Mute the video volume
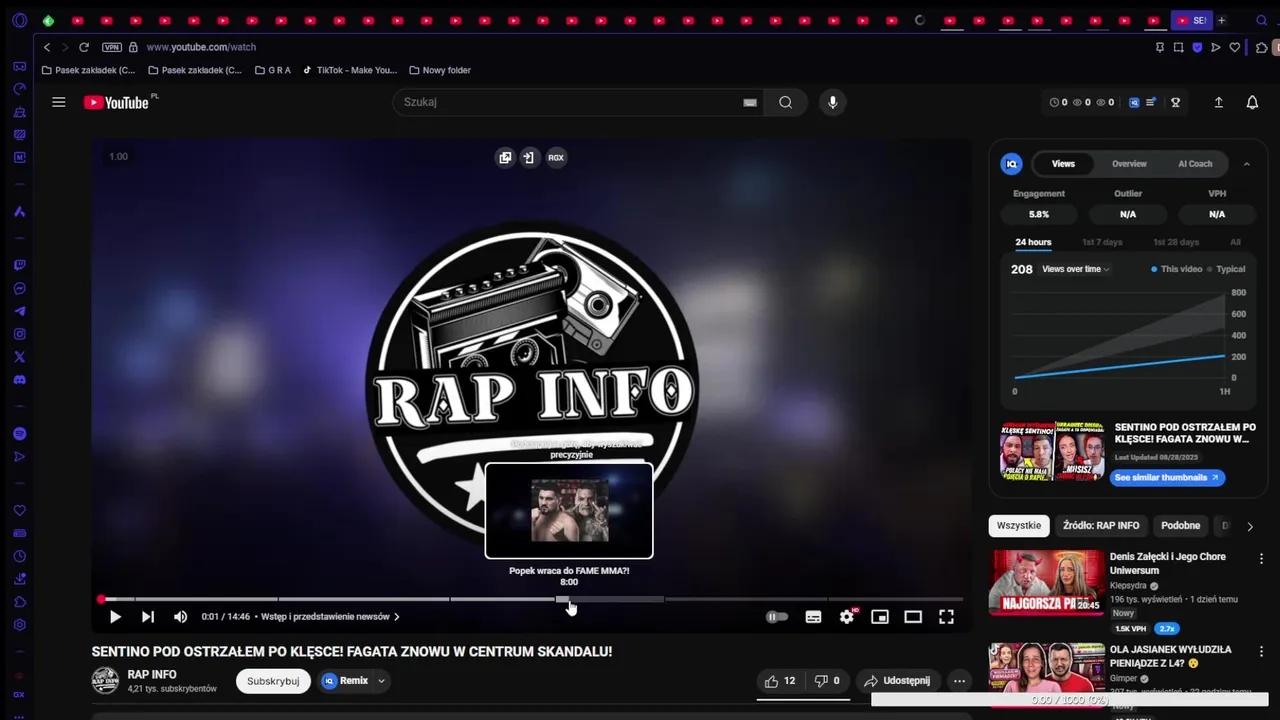1280x720 pixels. [x=180, y=617]
